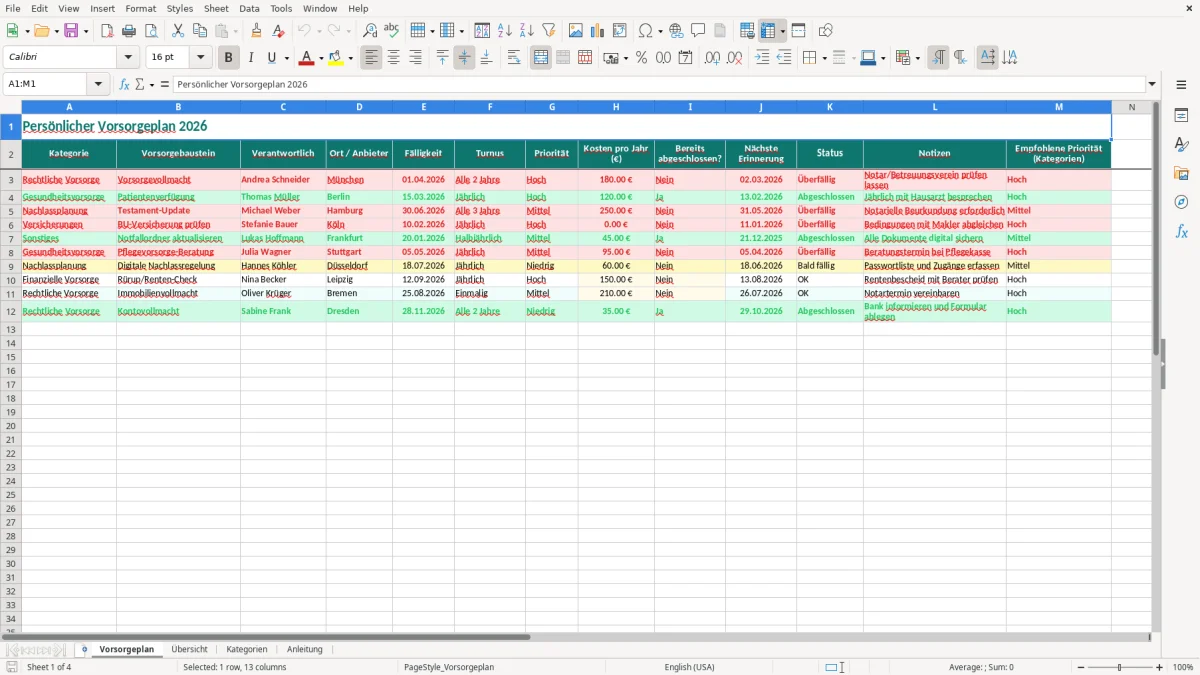Click English (USA) language in status bar
1200x675 pixels.
[x=689, y=667]
